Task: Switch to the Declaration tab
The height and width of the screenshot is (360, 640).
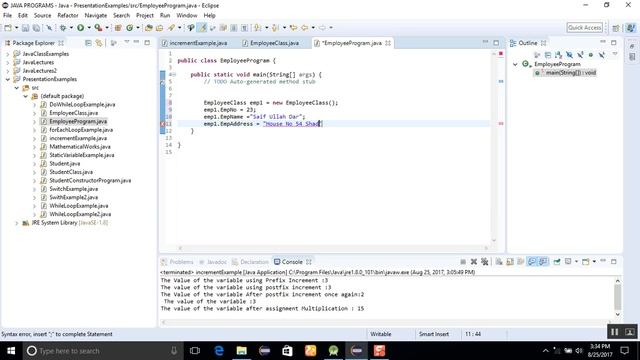Action: coord(250,262)
